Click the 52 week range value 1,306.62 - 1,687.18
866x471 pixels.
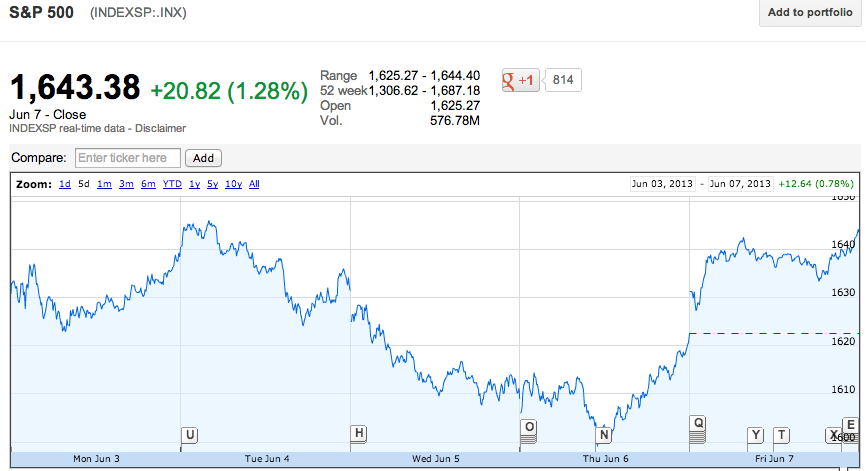[x=424, y=91]
